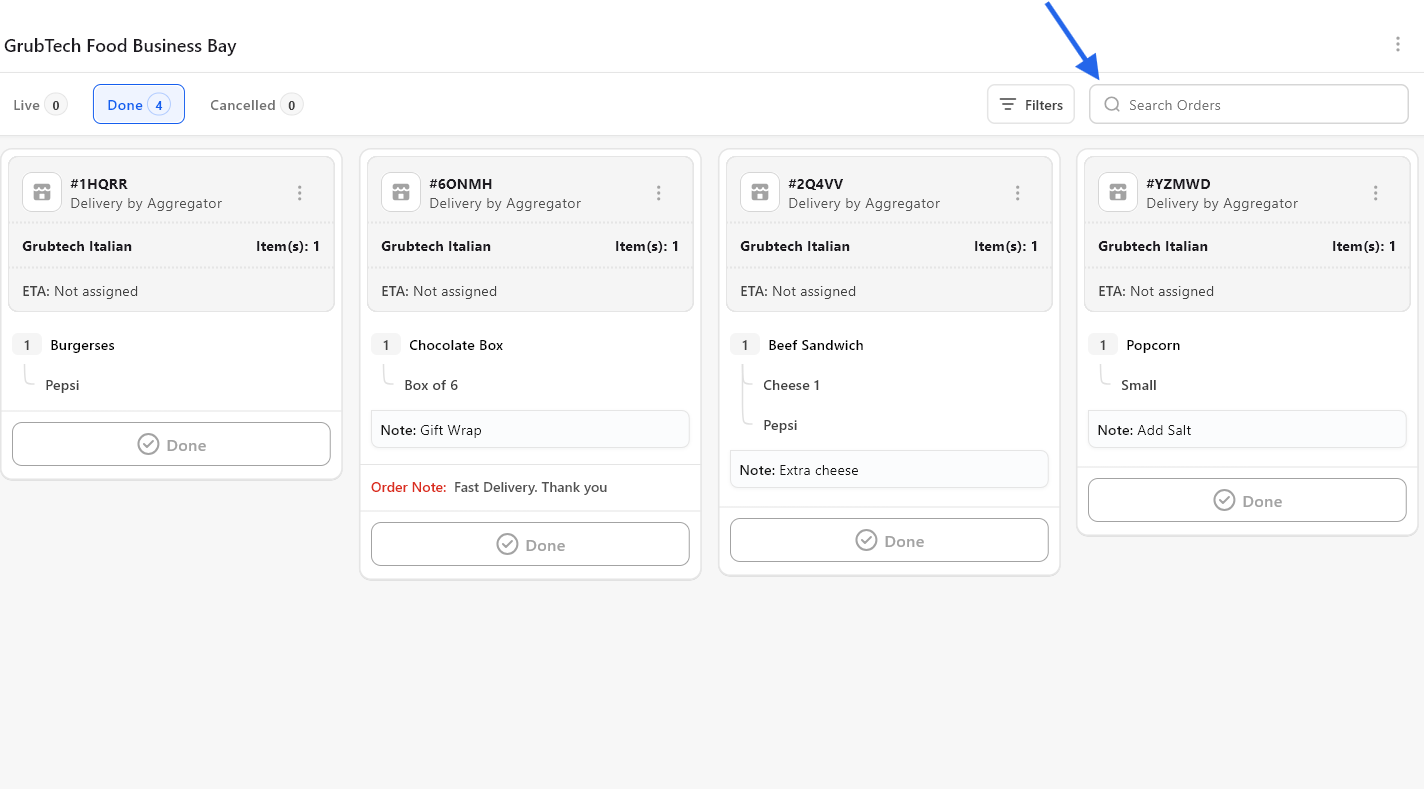Open the Filters panel
Viewport: 1424px width, 789px height.
point(1031,105)
